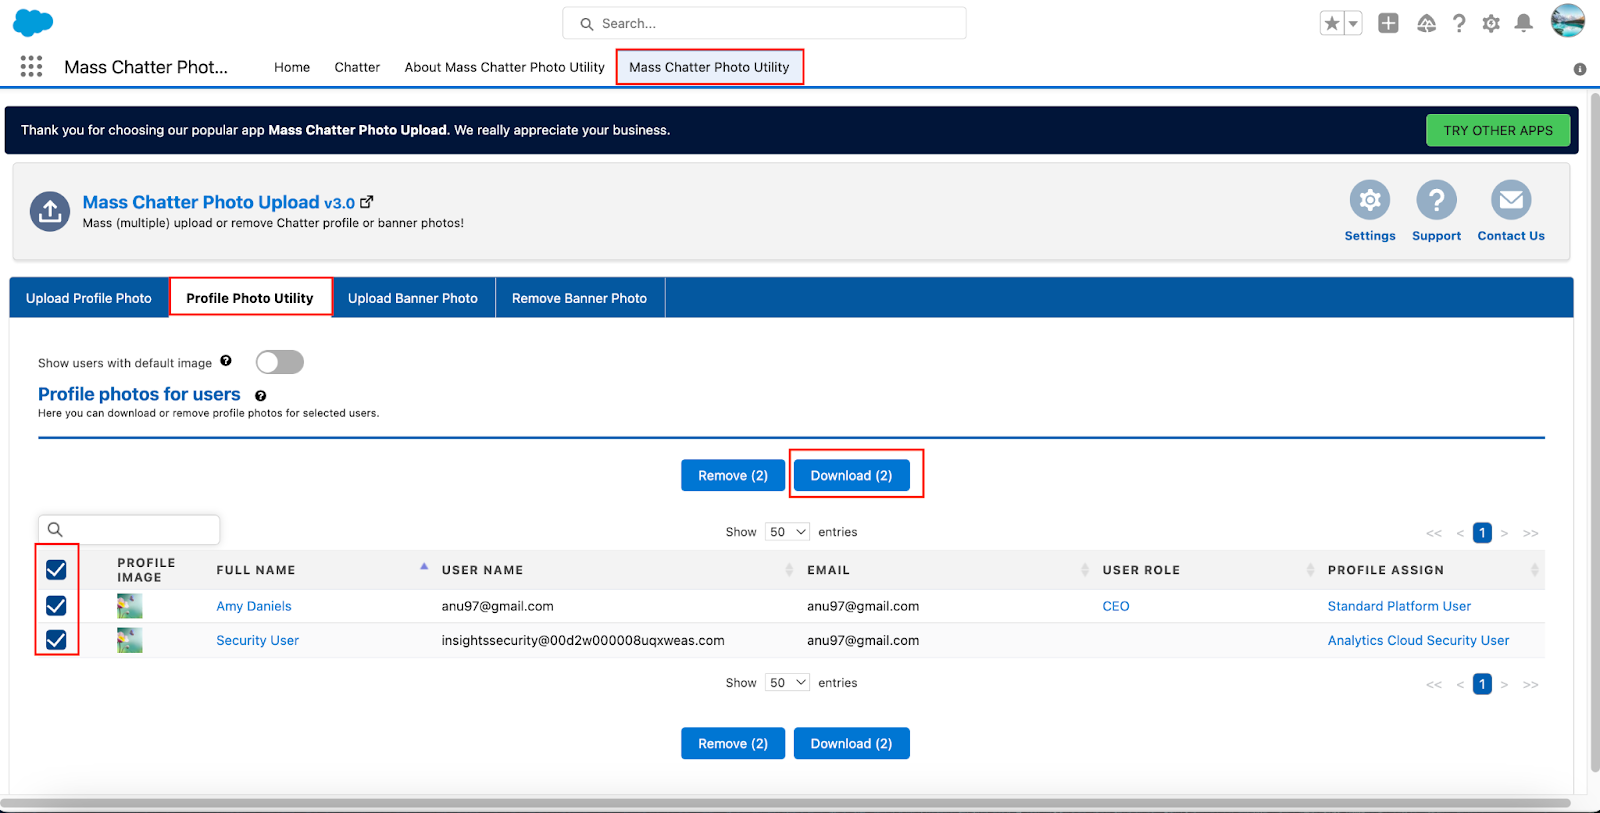Screen dimensions: 1600x813
Task: Click the TRY OTHER APPS button
Action: coord(1498,130)
